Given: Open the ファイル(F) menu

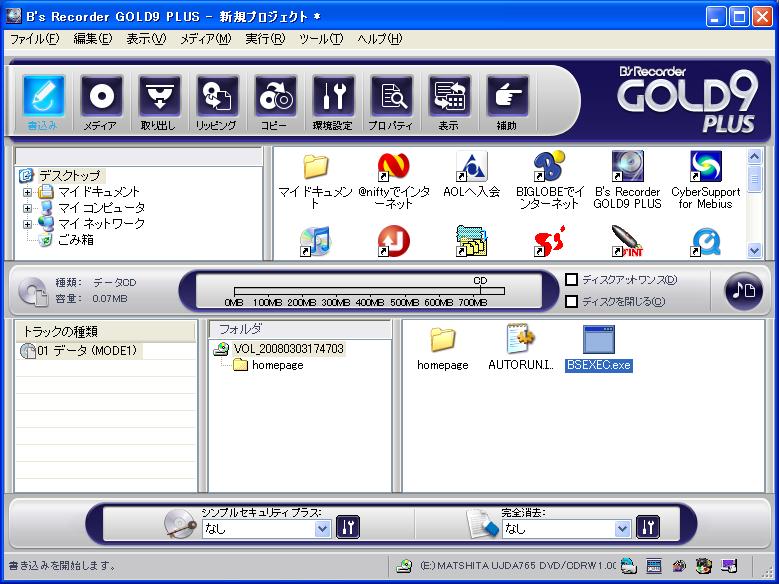Looking at the screenshot, I should [x=34, y=39].
